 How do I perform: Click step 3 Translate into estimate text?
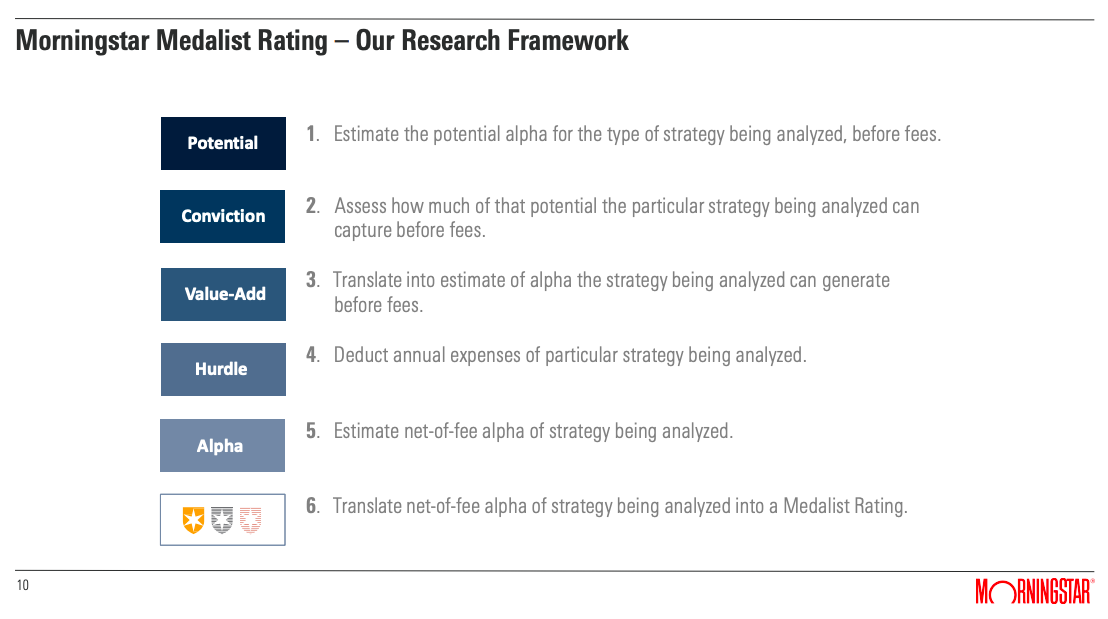[x=612, y=293]
